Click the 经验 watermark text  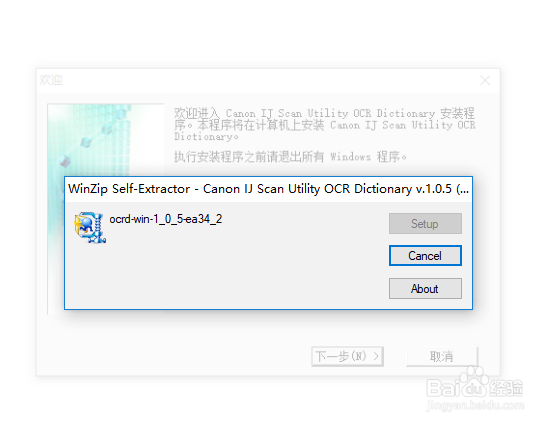(506, 388)
